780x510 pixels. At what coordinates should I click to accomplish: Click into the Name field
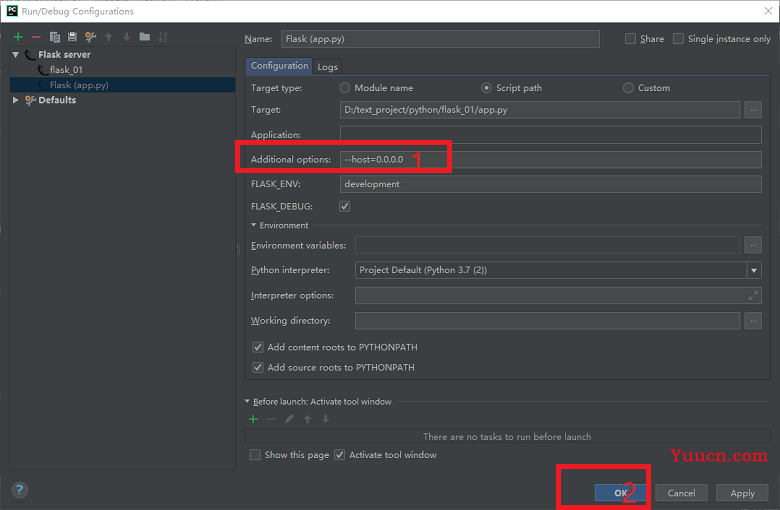(440, 39)
